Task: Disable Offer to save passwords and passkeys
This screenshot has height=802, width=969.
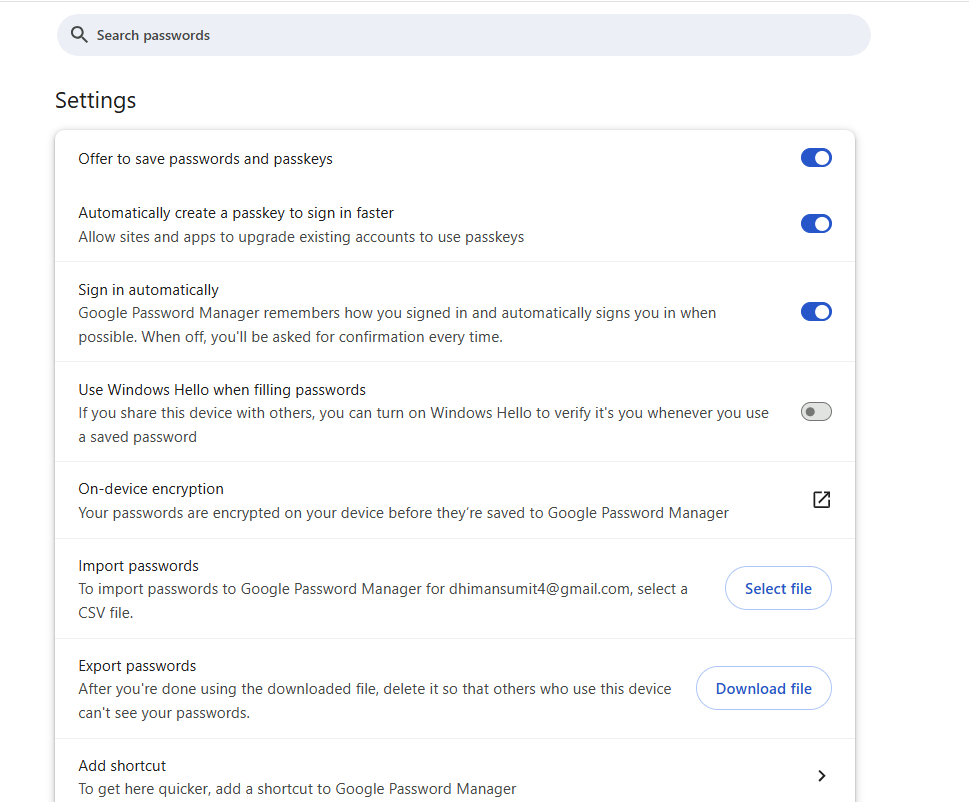Action: [816, 158]
